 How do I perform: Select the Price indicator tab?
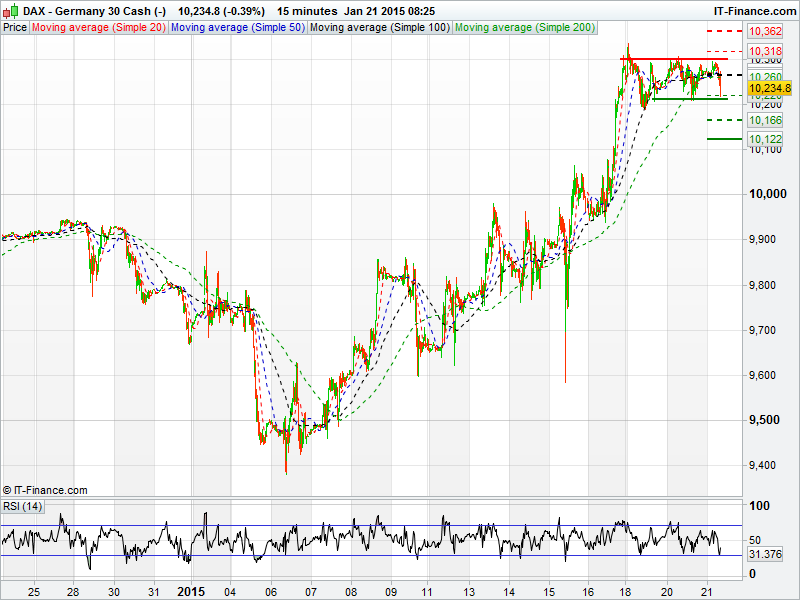(x=15, y=28)
